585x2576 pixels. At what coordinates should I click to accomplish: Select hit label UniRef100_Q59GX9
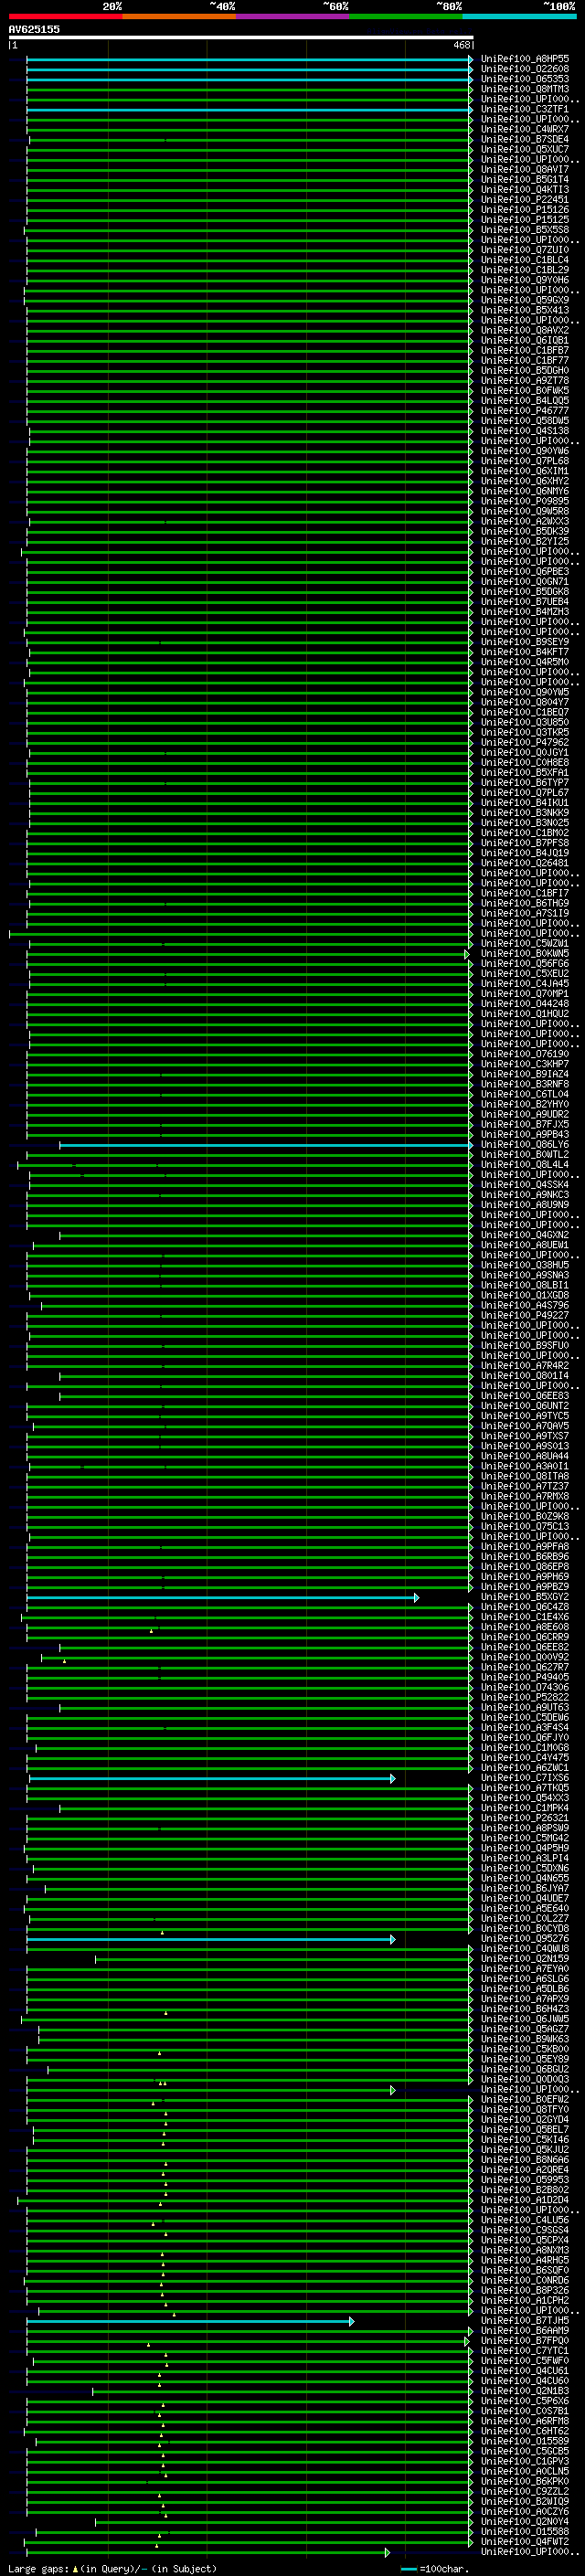[525, 300]
